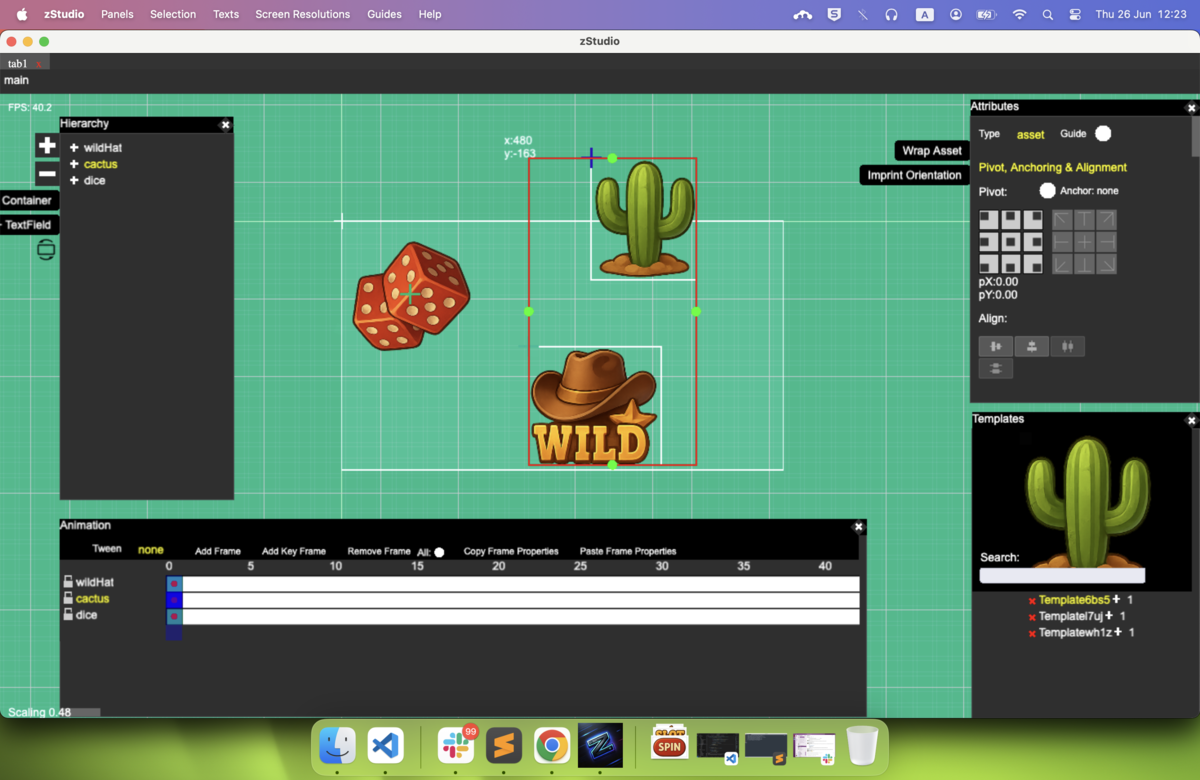Set pivot to center in pivot grid
The image size is (1200, 780).
tap(1010, 242)
